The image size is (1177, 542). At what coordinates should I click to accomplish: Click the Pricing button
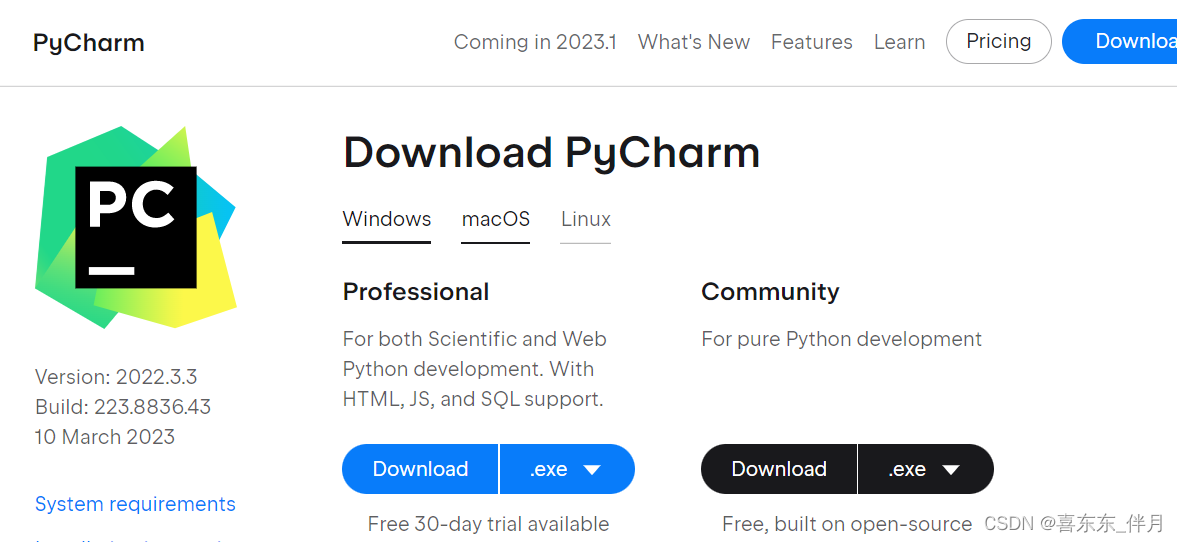998,41
